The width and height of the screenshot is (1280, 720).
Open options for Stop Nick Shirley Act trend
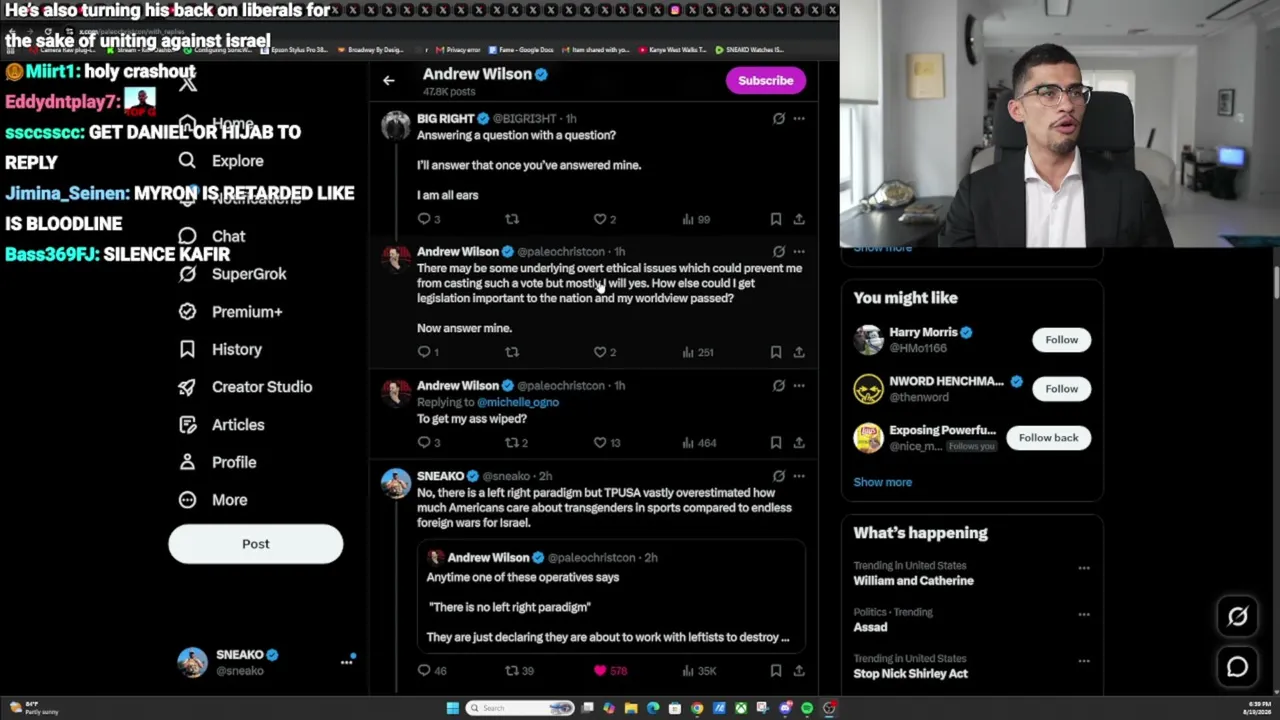[1083, 661]
